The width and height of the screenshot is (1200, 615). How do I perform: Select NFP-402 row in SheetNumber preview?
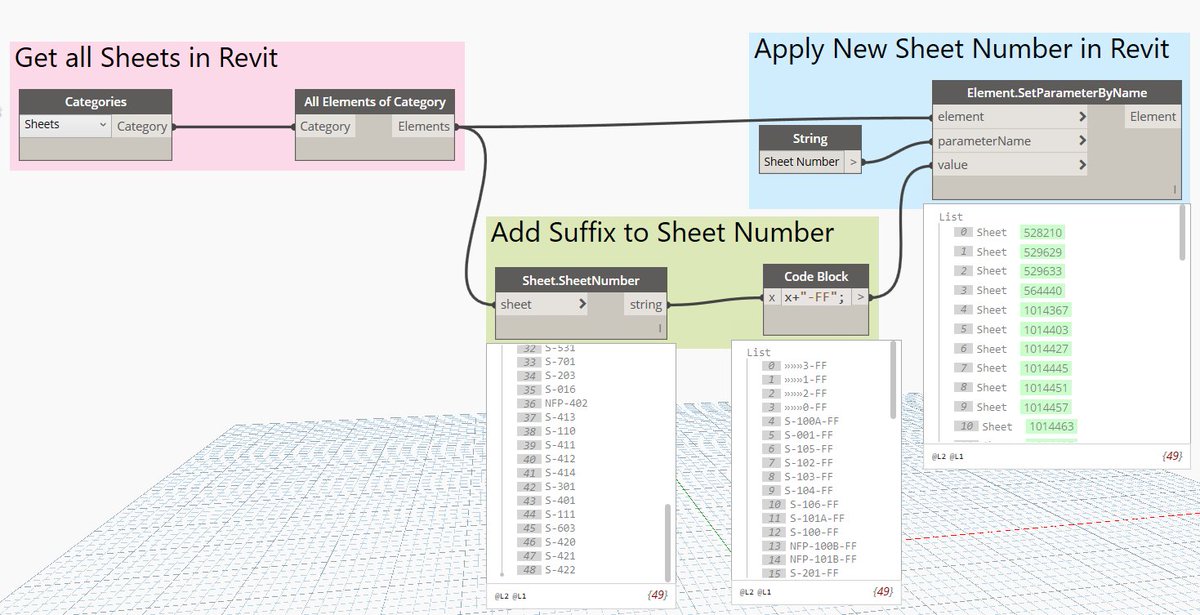(553, 403)
